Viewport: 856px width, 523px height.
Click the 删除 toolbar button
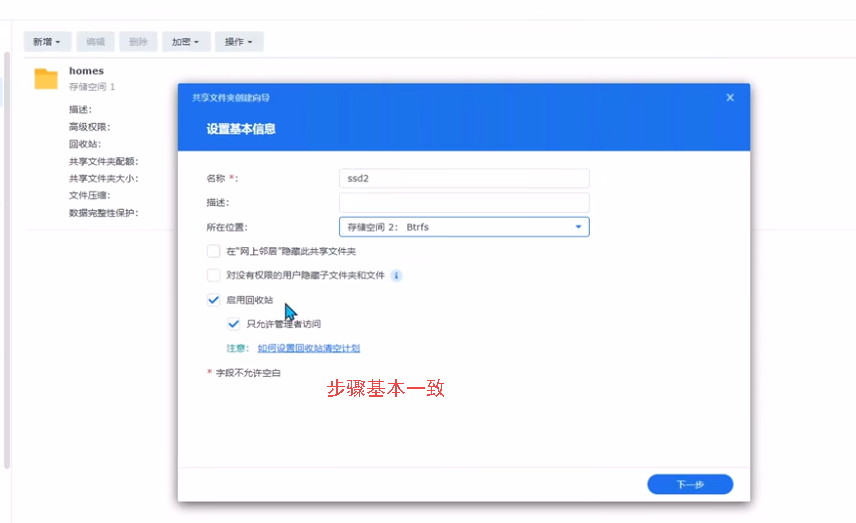coord(138,41)
